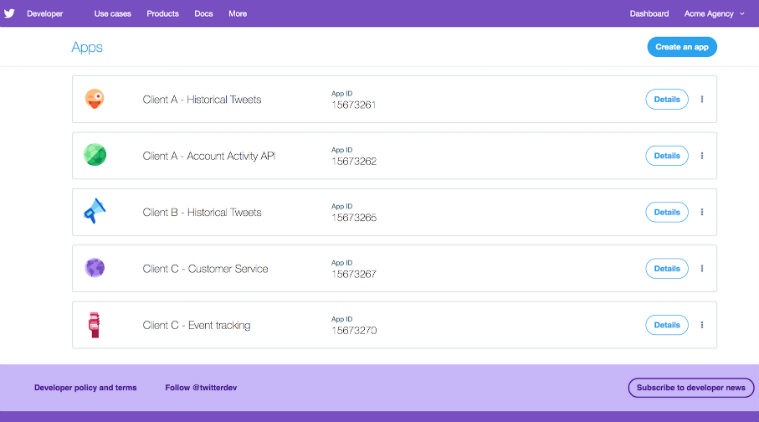Viewport: 759px width, 422px height.
Task: View Details for Client C Customer Service
Action: [x=666, y=268]
